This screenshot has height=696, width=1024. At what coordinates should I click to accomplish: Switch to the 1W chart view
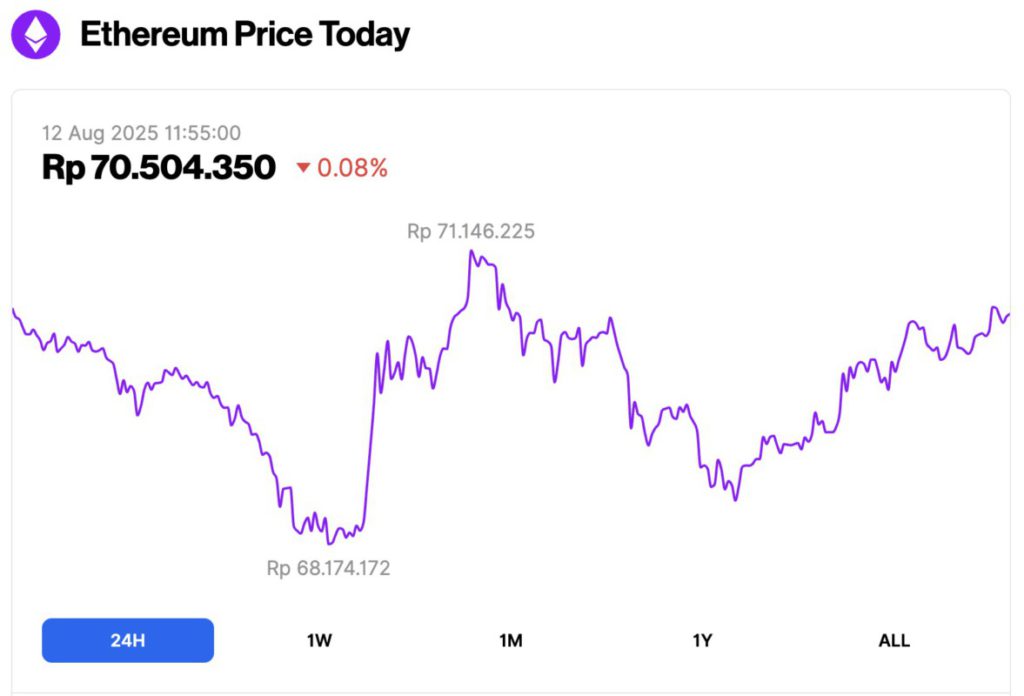tap(319, 640)
